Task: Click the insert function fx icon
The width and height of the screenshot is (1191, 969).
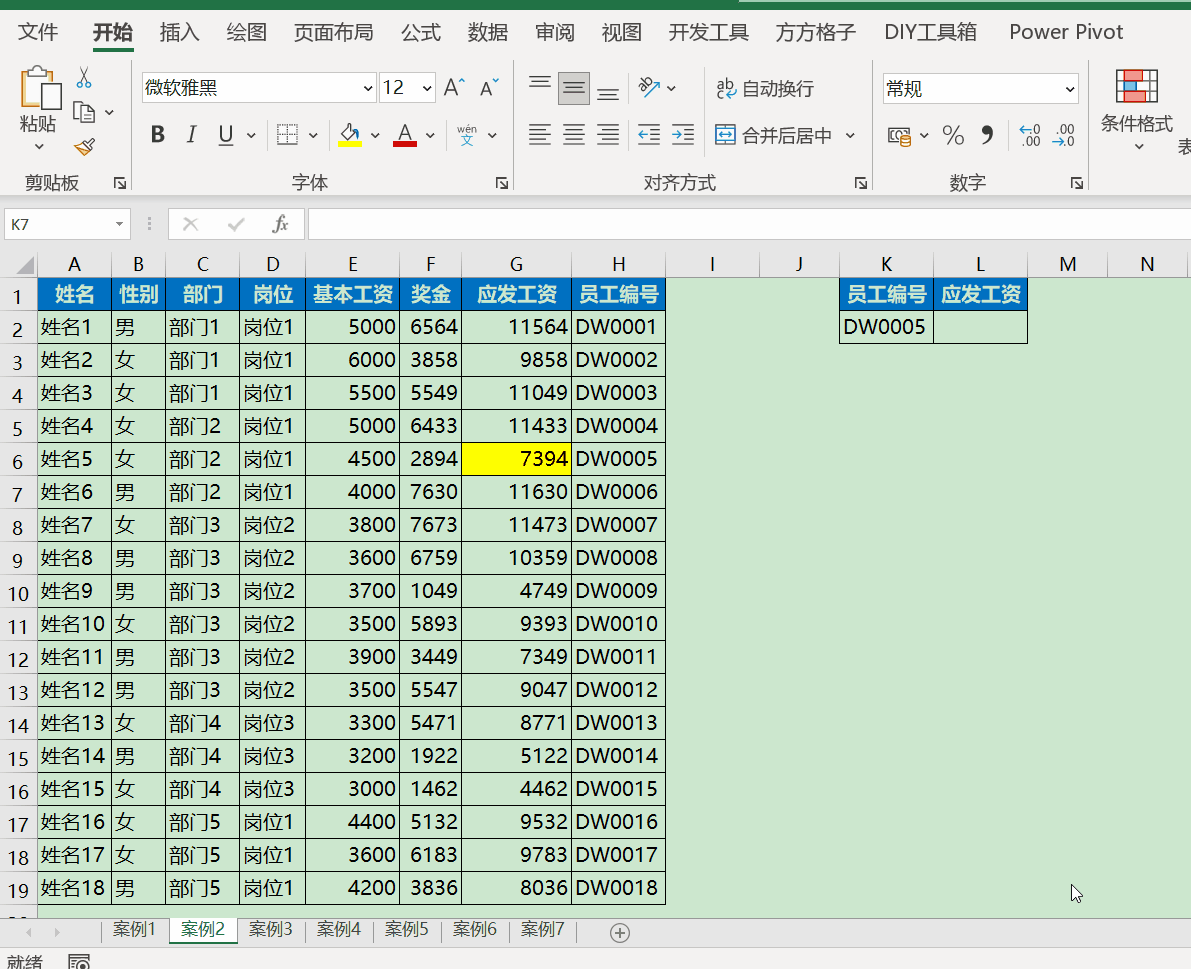Action: 281,224
